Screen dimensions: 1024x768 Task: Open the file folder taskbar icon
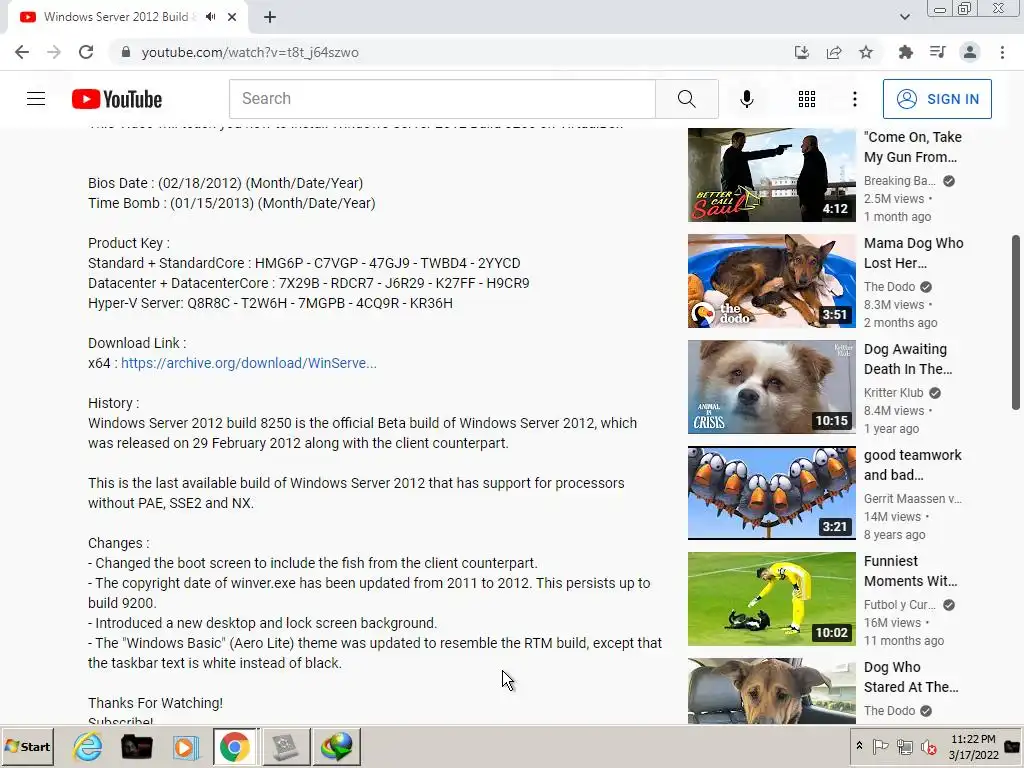pos(136,746)
